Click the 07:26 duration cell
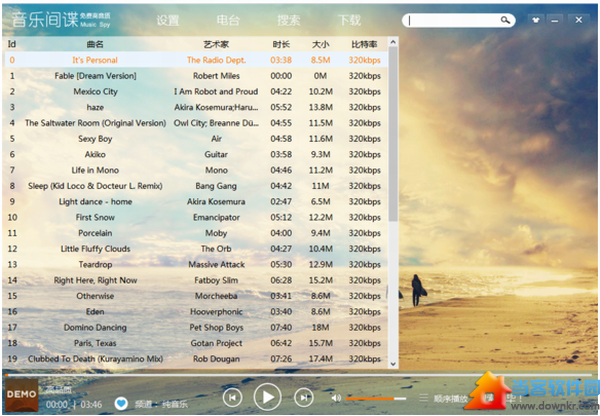 (281, 359)
